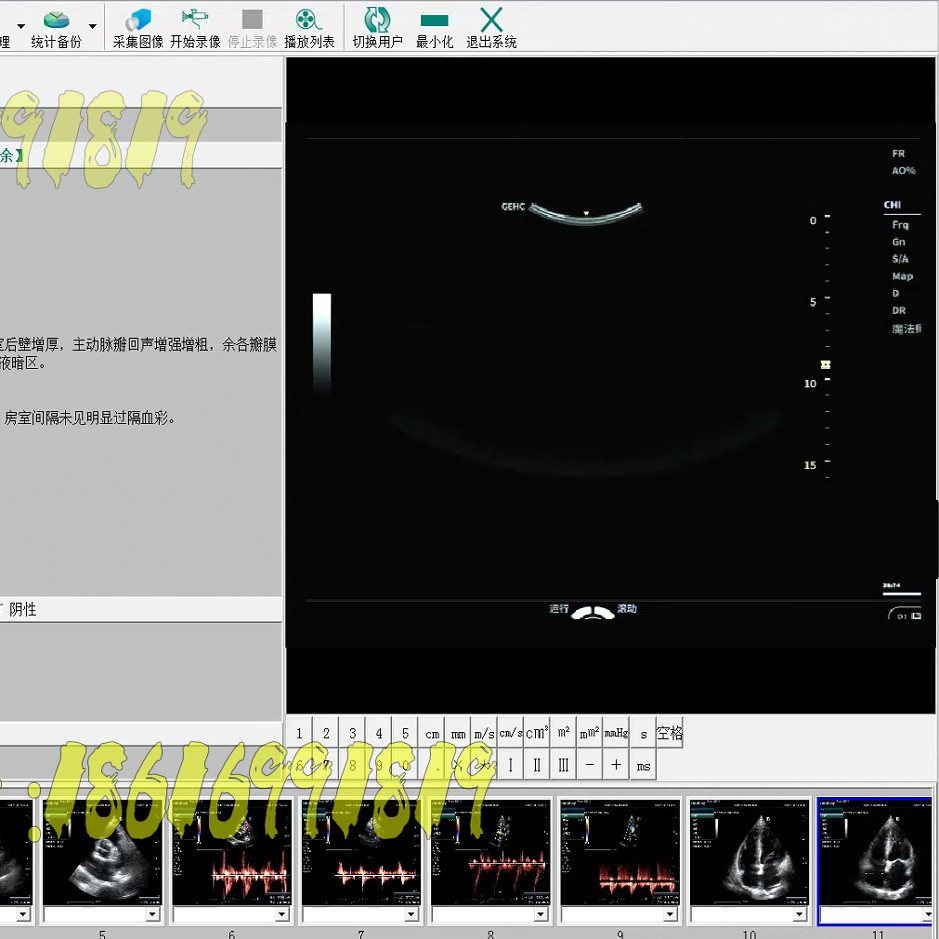Image resolution: width=939 pixels, height=939 pixels.
Task: Click the greyed 停止录像 stop recording icon
Action: 252,28
